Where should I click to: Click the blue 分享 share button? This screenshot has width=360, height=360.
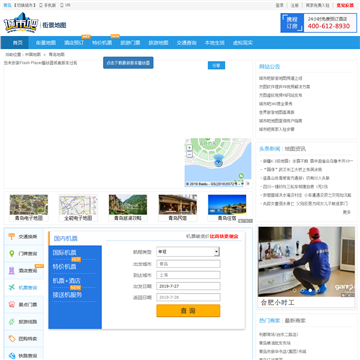(216, 65)
